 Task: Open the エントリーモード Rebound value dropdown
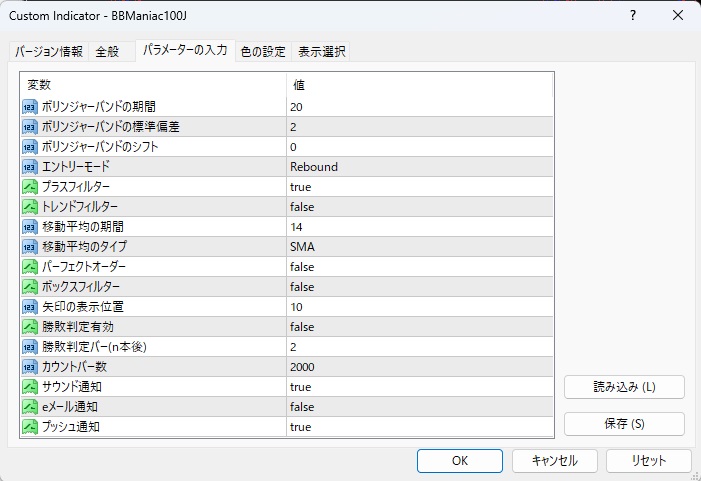pos(419,167)
